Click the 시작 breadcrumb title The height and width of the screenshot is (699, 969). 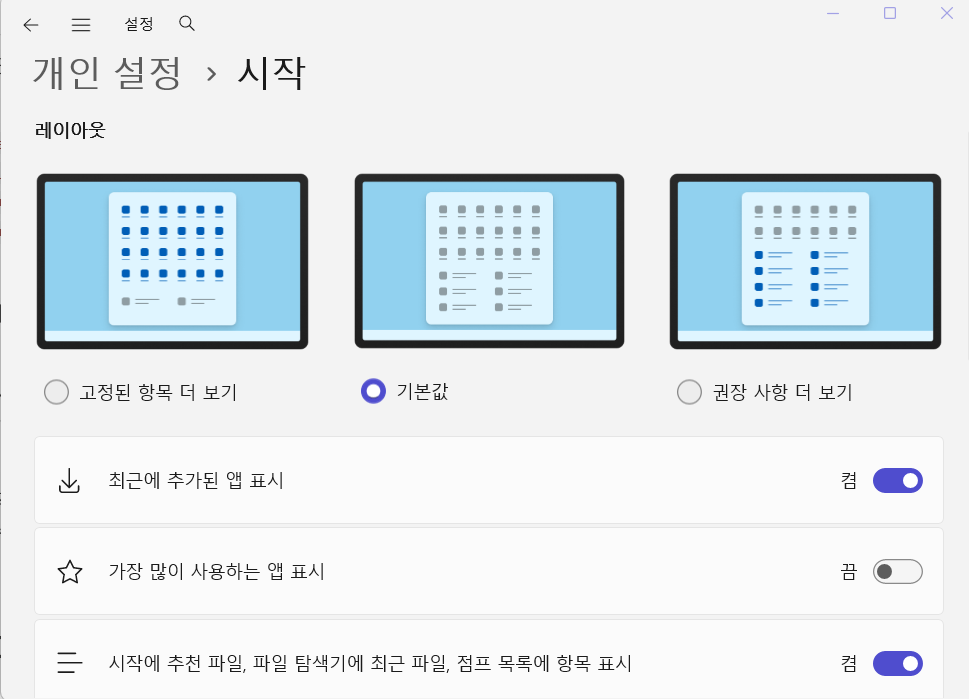(271, 72)
